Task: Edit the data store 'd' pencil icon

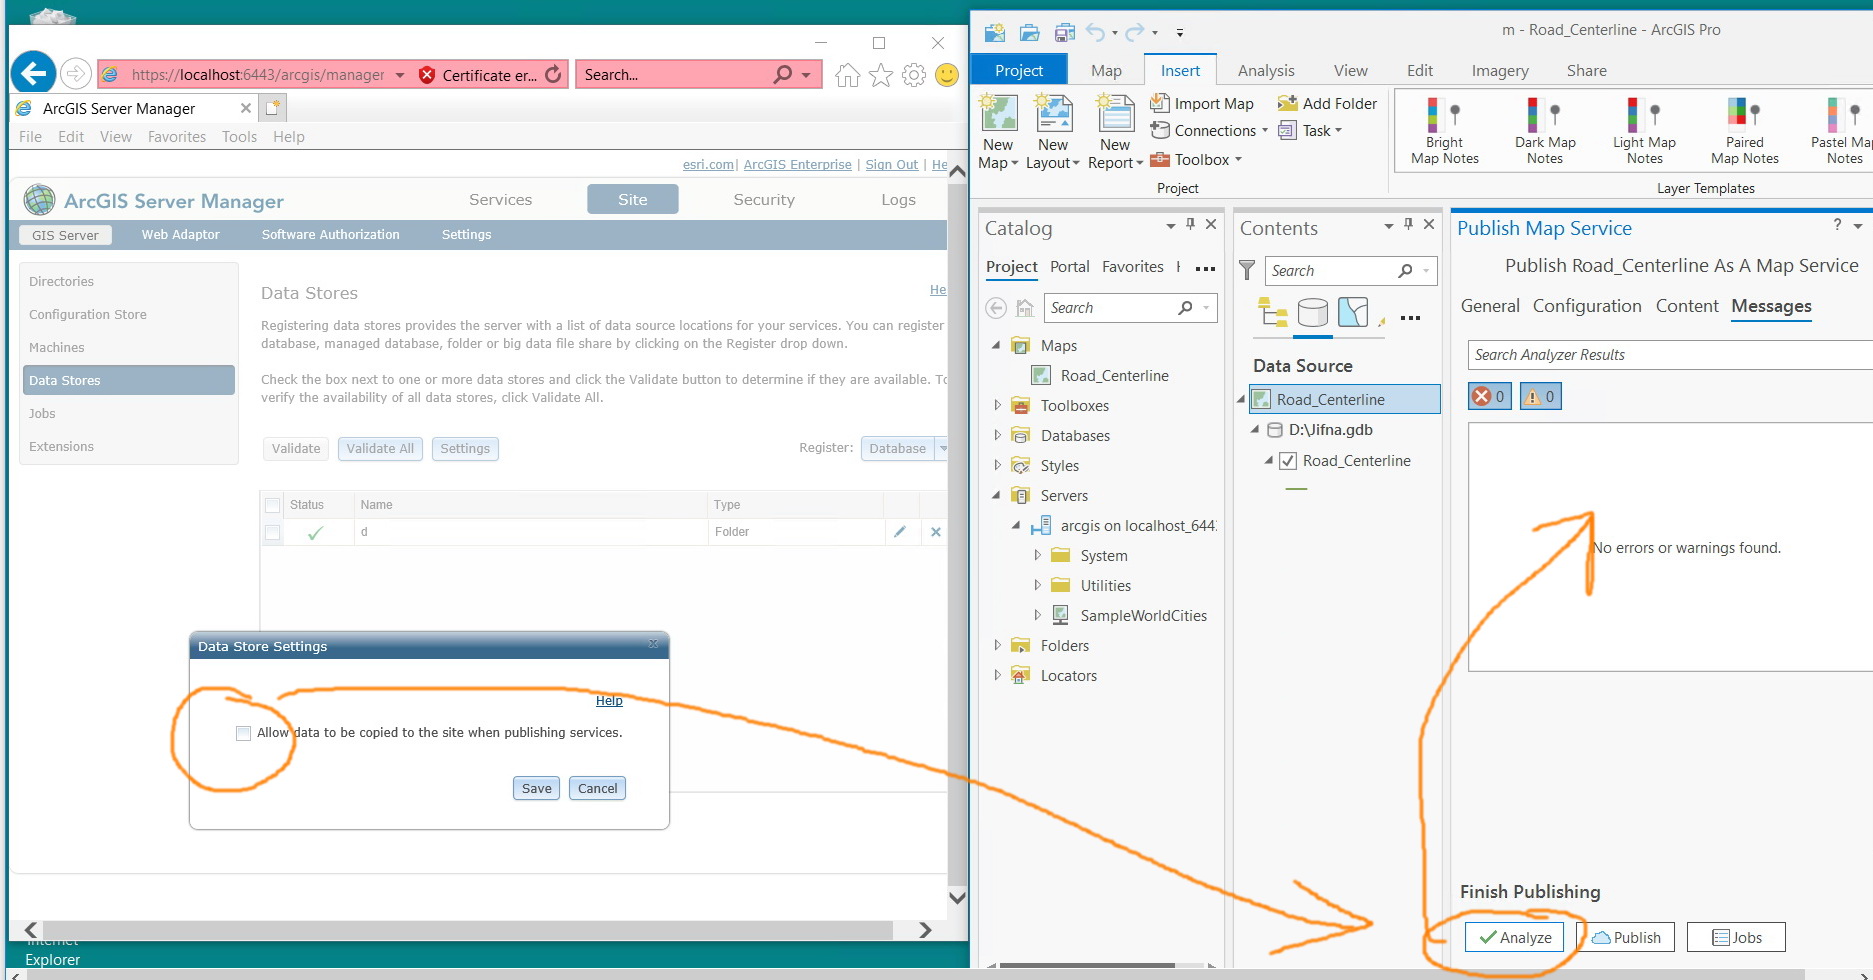Action: (x=900, y=532)
